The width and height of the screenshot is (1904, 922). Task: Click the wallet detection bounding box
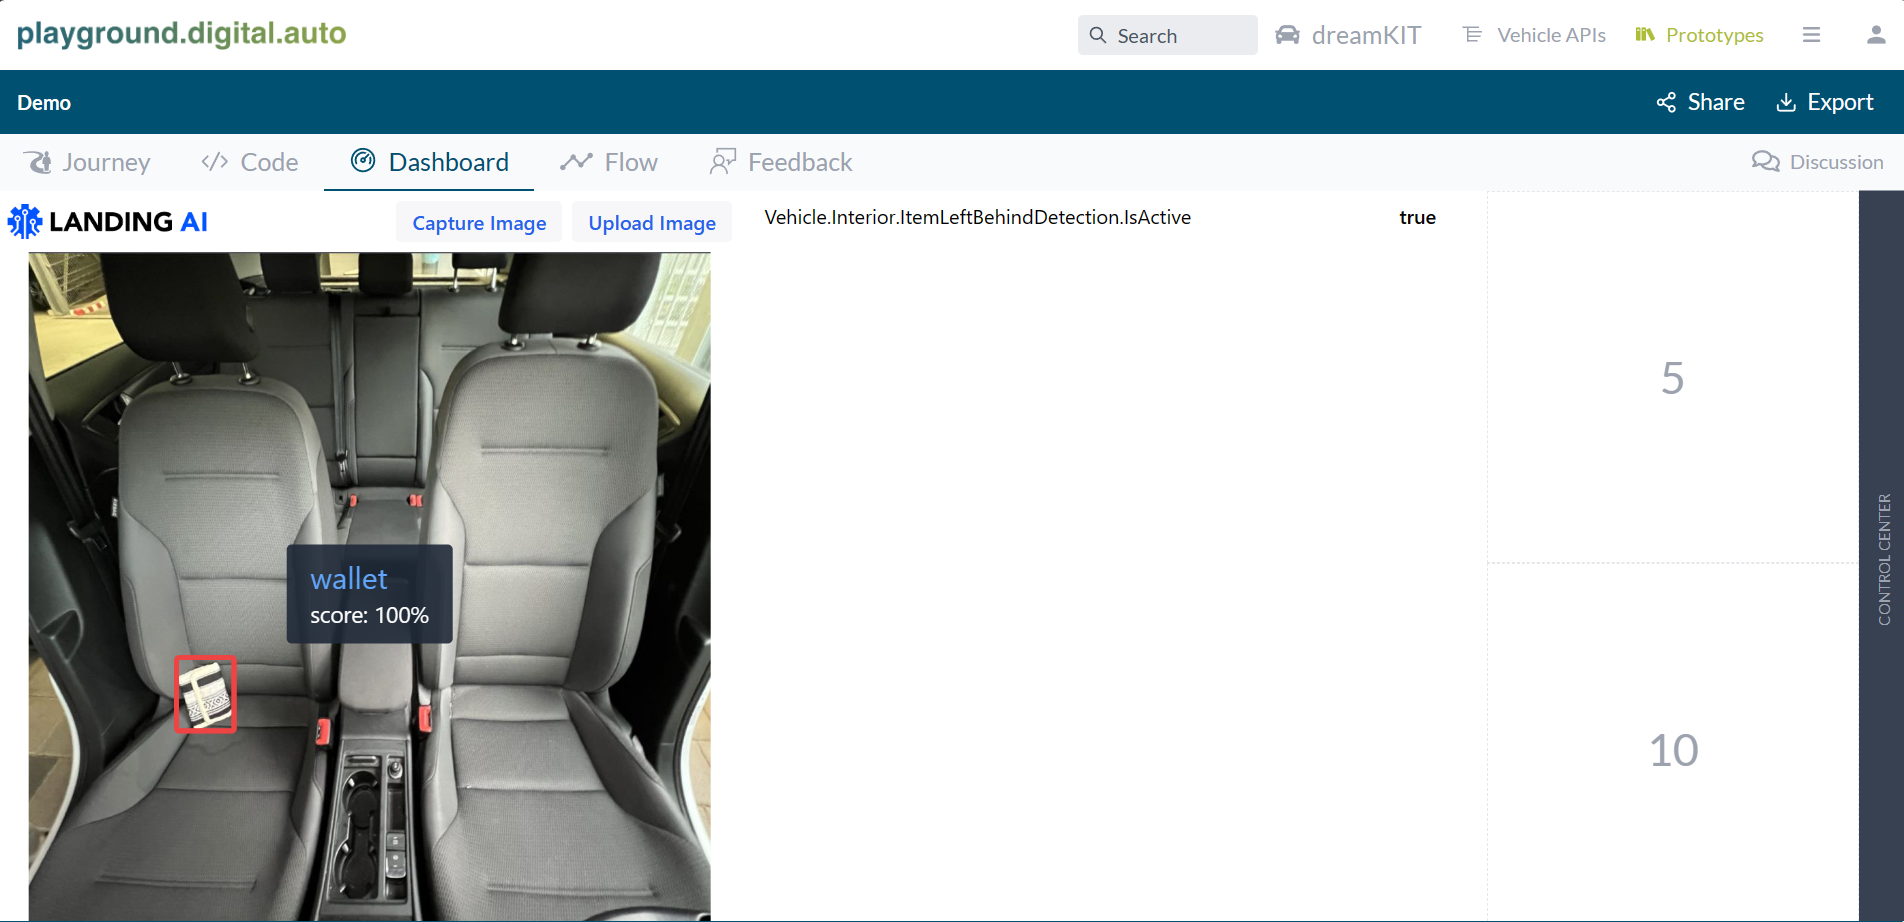205,693
